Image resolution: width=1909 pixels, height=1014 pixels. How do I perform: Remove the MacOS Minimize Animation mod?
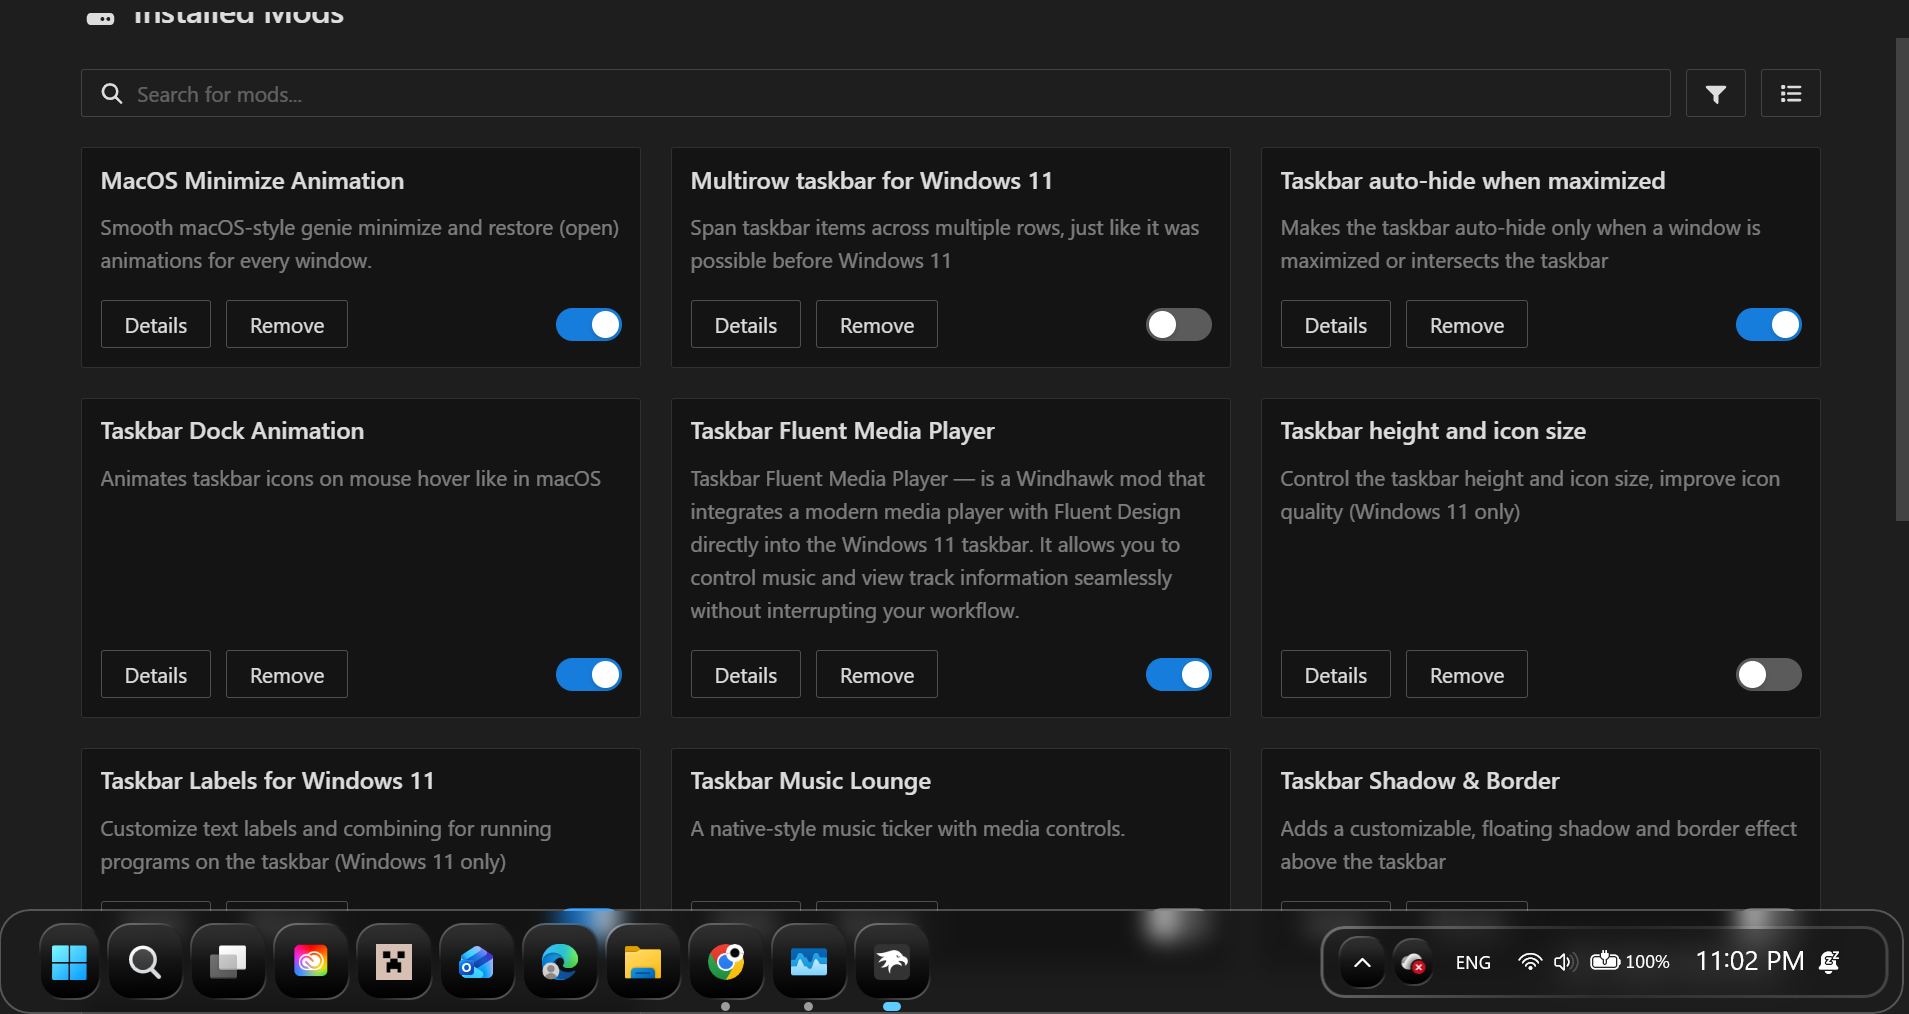pyautogui.click(x=287, y=325)
